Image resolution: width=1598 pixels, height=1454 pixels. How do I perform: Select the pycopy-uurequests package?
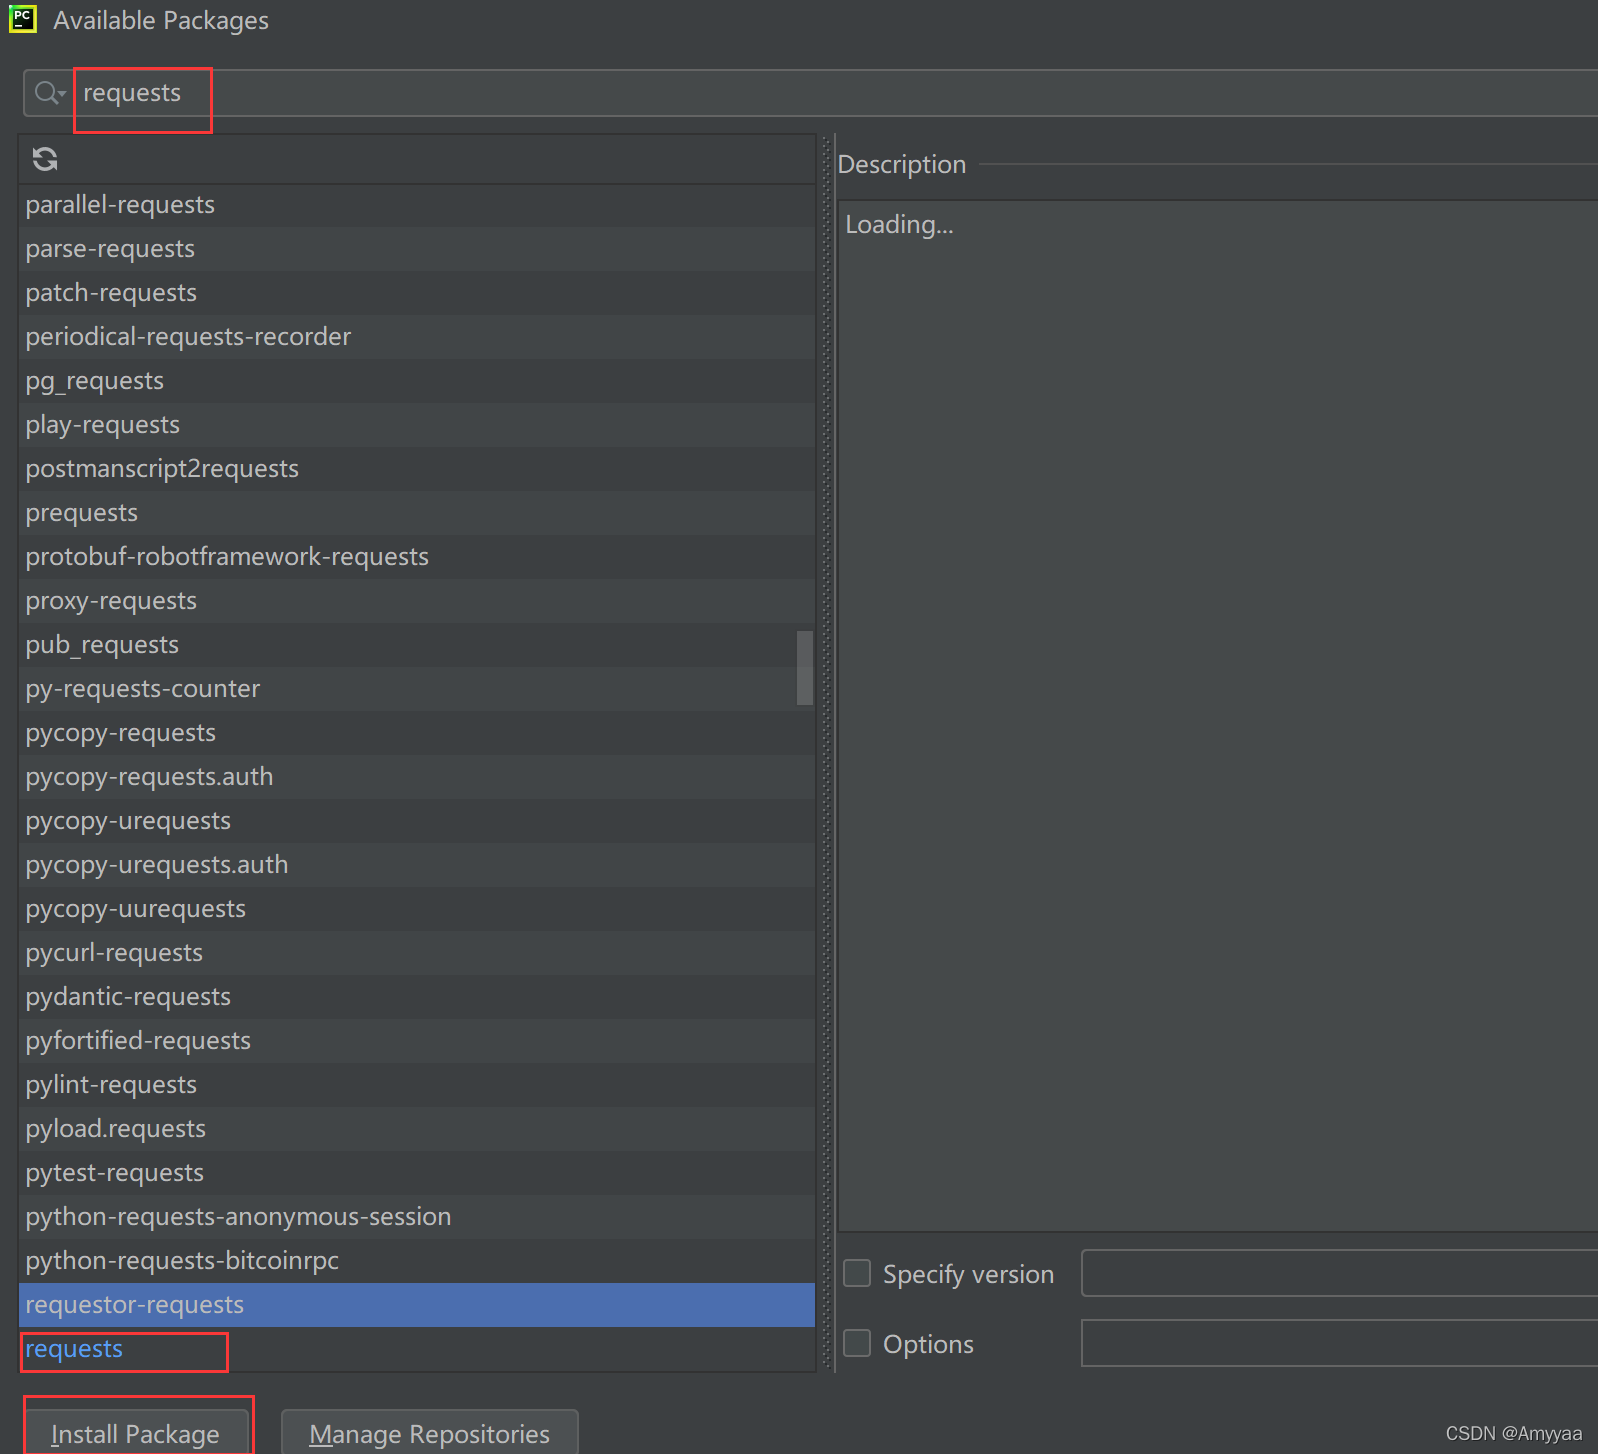[417, 909]
